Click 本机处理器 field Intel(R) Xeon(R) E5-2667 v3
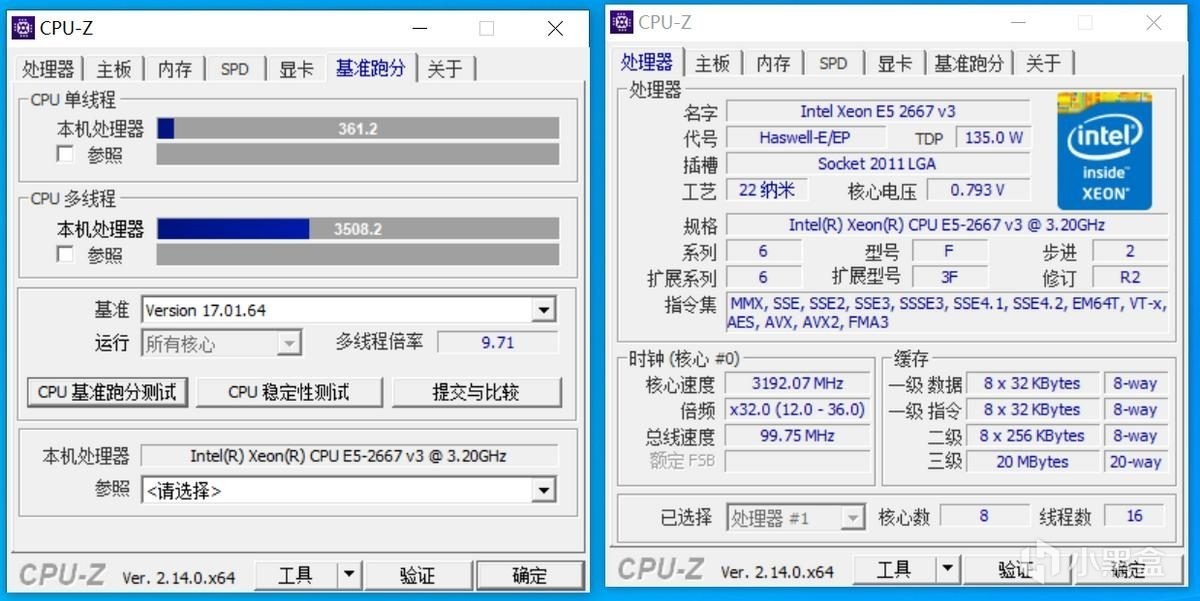This screenshot has width=1200, height=601. click(x=348, y=456)
